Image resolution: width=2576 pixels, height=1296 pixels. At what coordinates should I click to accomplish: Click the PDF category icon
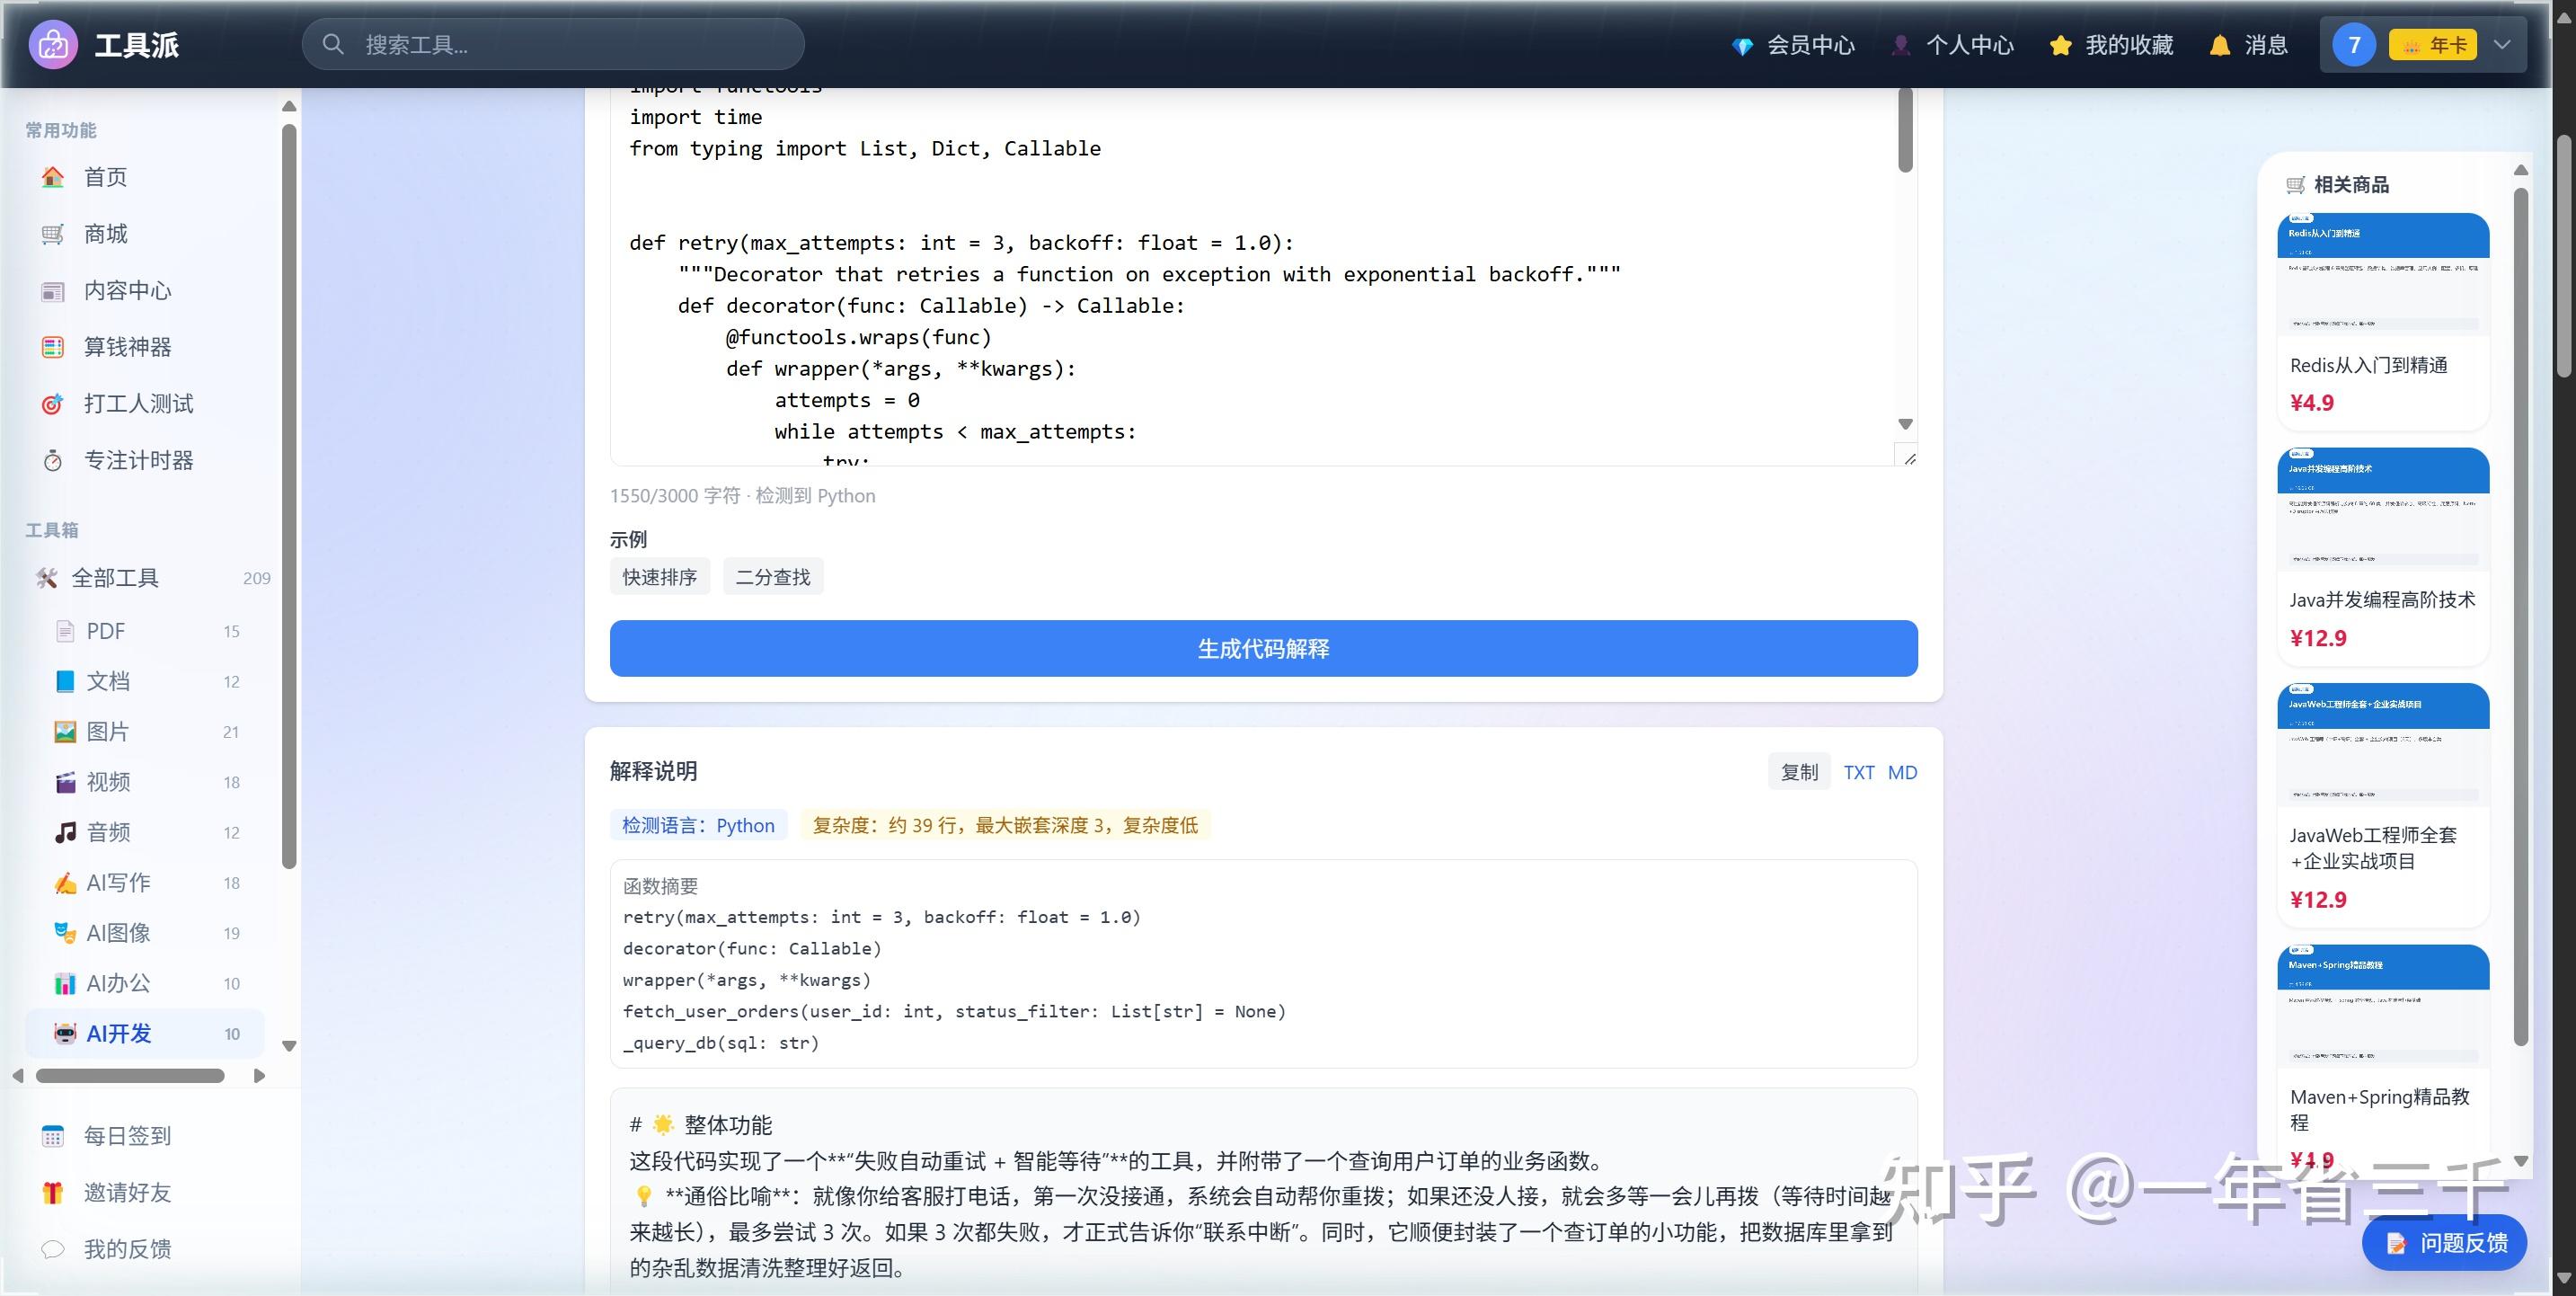point(65,631)
